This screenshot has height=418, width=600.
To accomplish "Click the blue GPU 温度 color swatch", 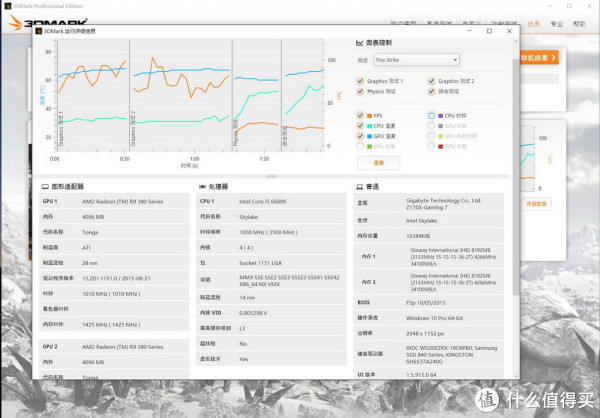I will pyautogui.click(x=369, y=136).
